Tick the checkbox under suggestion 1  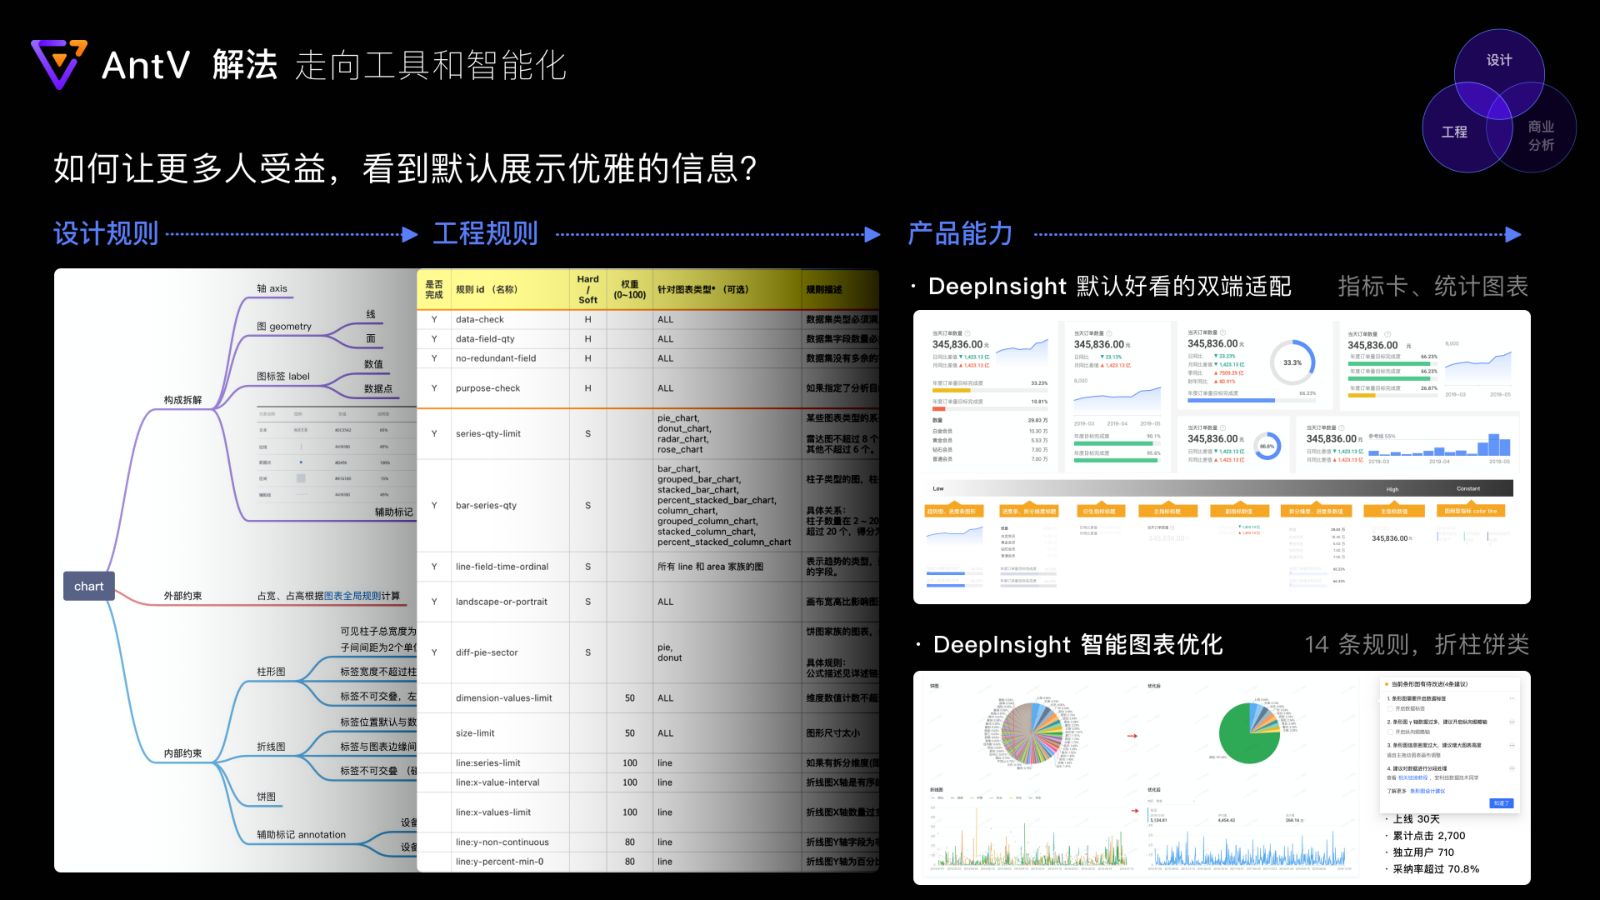click(1390, 708)
